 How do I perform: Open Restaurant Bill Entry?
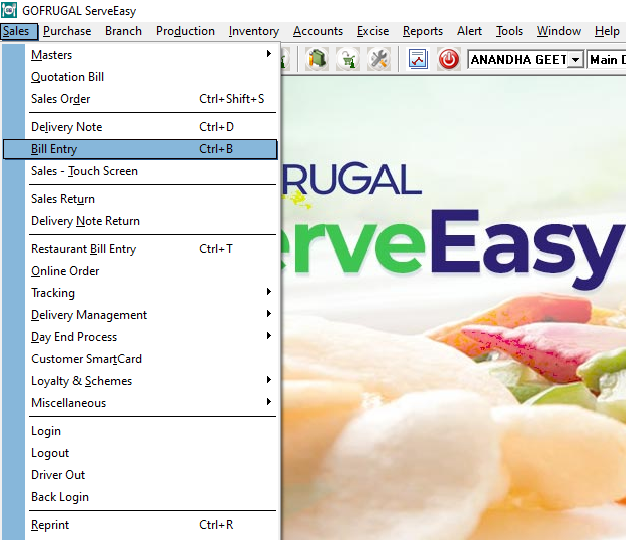139,249
